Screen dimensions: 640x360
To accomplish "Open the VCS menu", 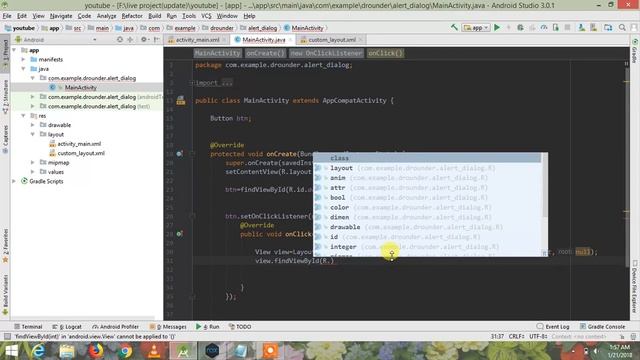I will click(x=206, y=16).
